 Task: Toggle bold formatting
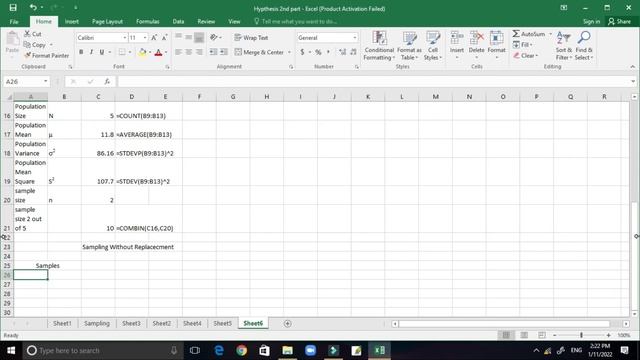(81, 52)
